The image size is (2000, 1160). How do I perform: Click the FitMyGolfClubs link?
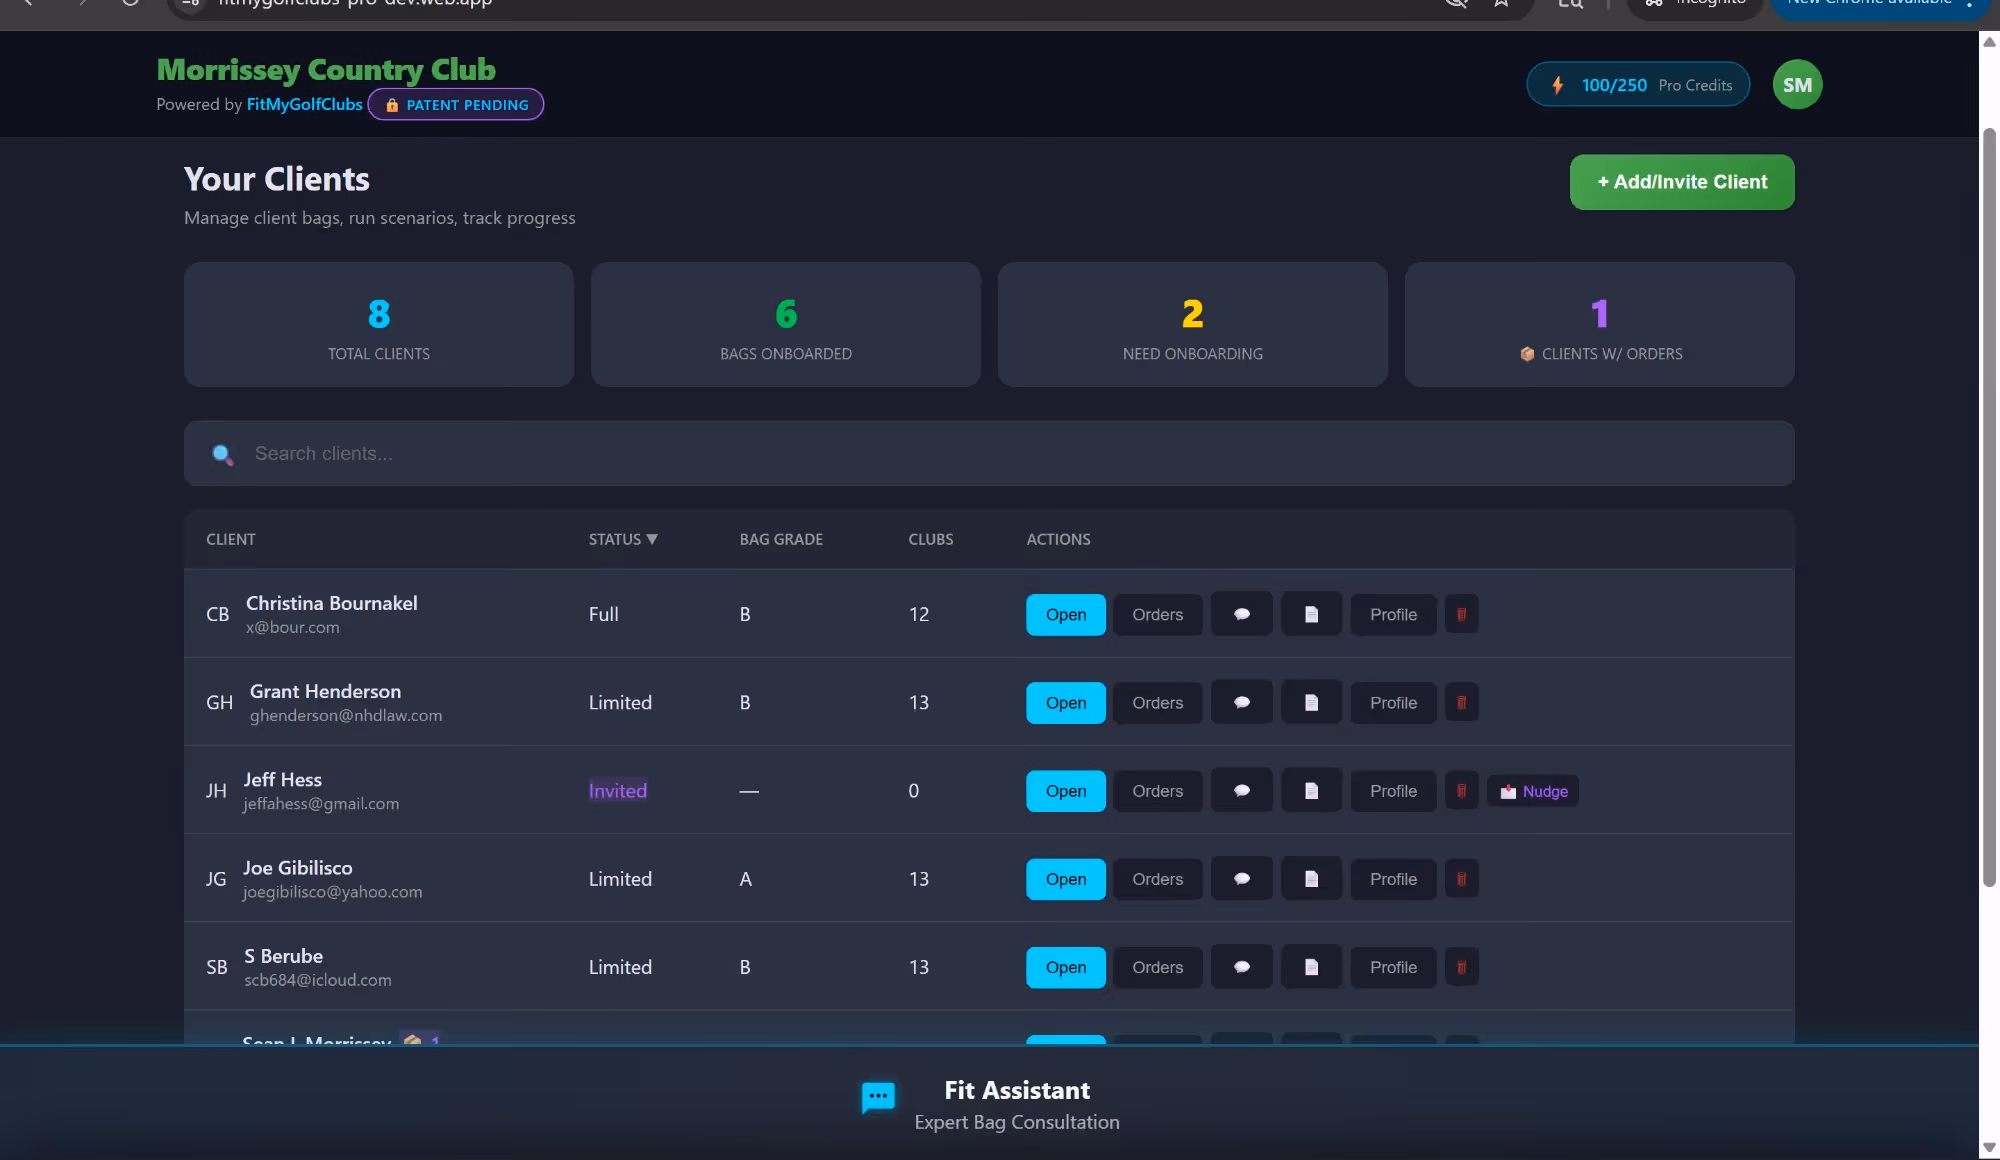point(304,104)
